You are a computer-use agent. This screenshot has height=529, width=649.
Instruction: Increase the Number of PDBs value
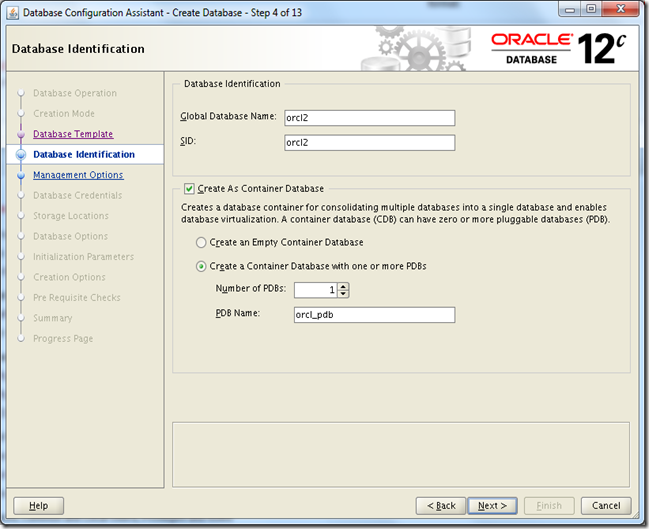click(343, 286)
